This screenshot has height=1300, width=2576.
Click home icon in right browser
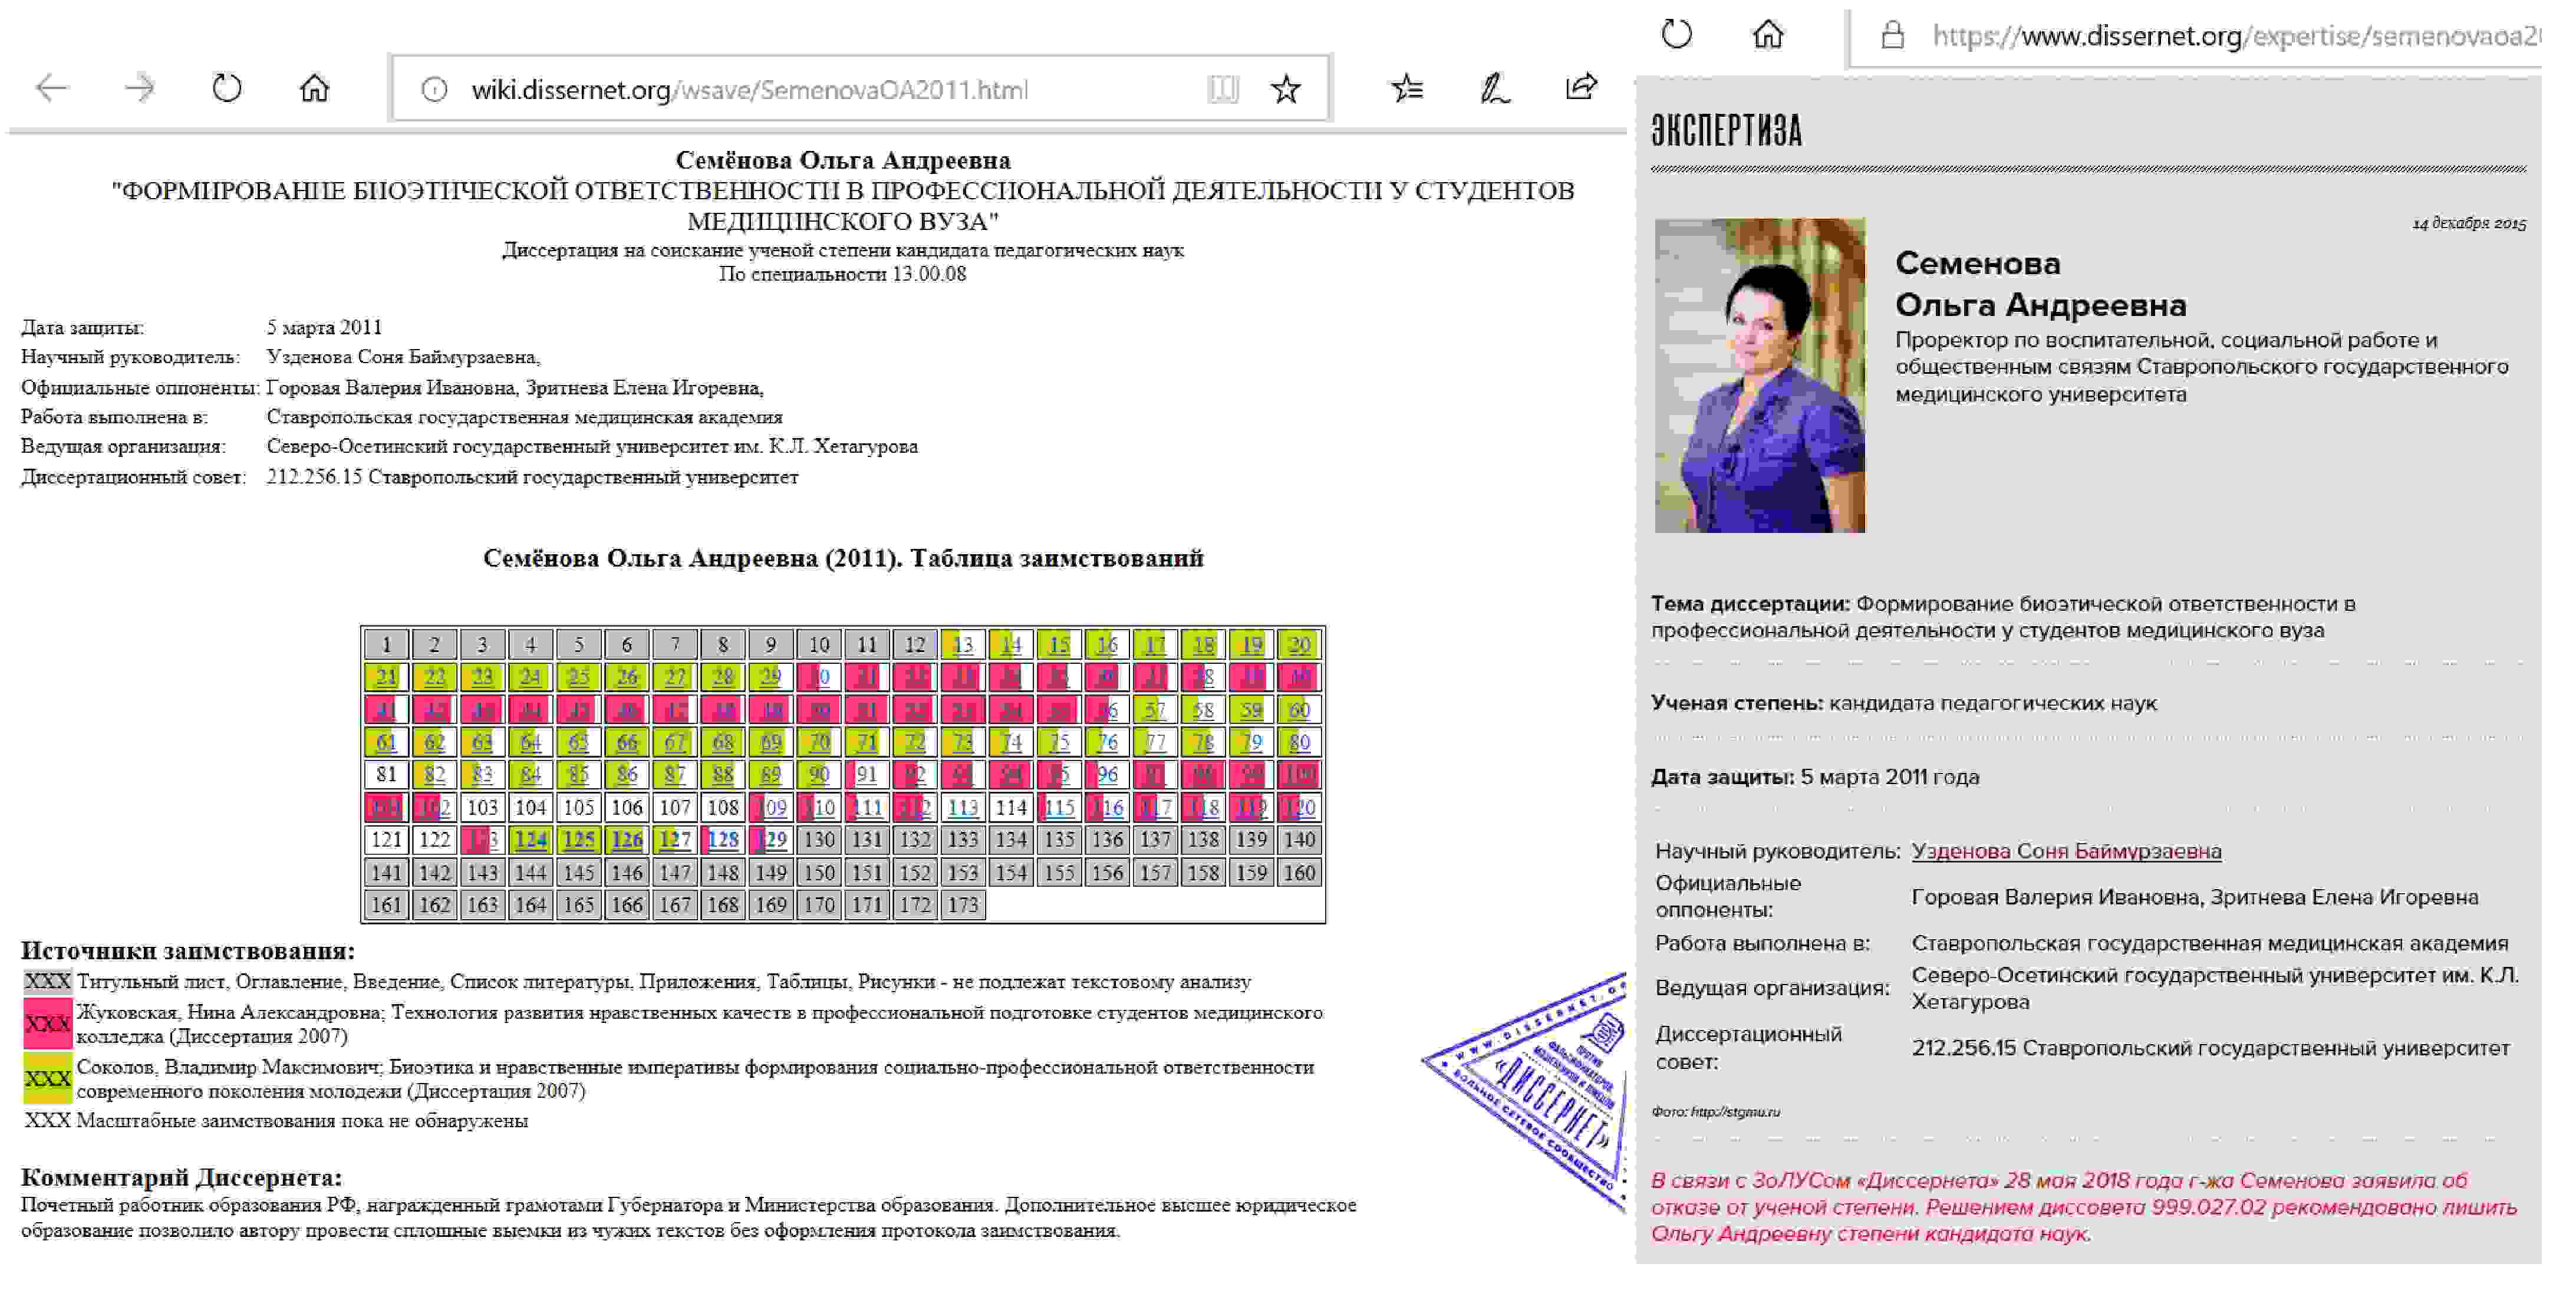[1767, 35]
